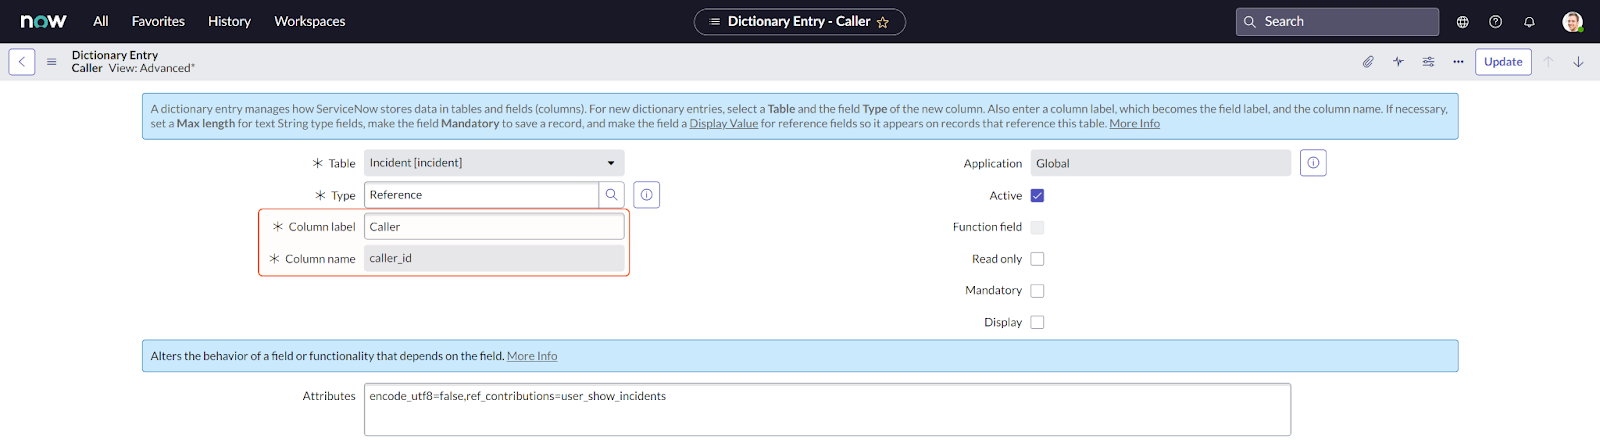Image resolution: width=1600 pixels, height=443 pixels.
Task: Click into the Column label field
Action: point(494,227)
